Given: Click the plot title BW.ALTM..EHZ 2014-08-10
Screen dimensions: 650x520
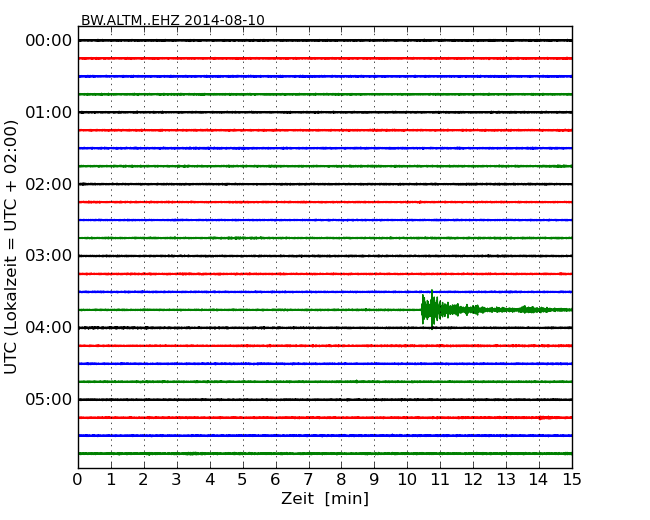Looking at the screenshot, I should (x=172, y=20).
